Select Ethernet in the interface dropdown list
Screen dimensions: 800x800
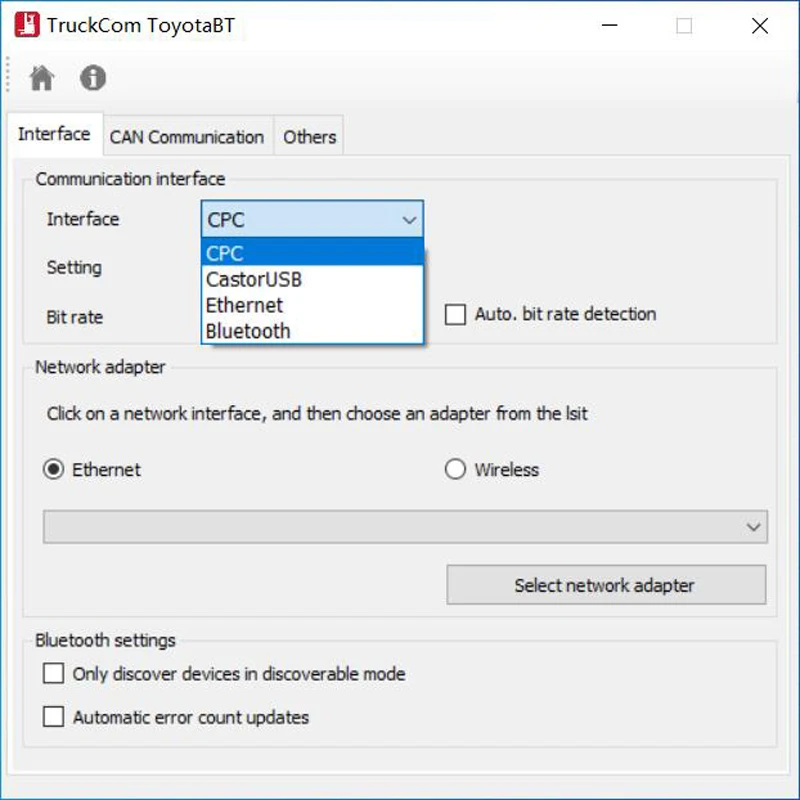point(312,305)
